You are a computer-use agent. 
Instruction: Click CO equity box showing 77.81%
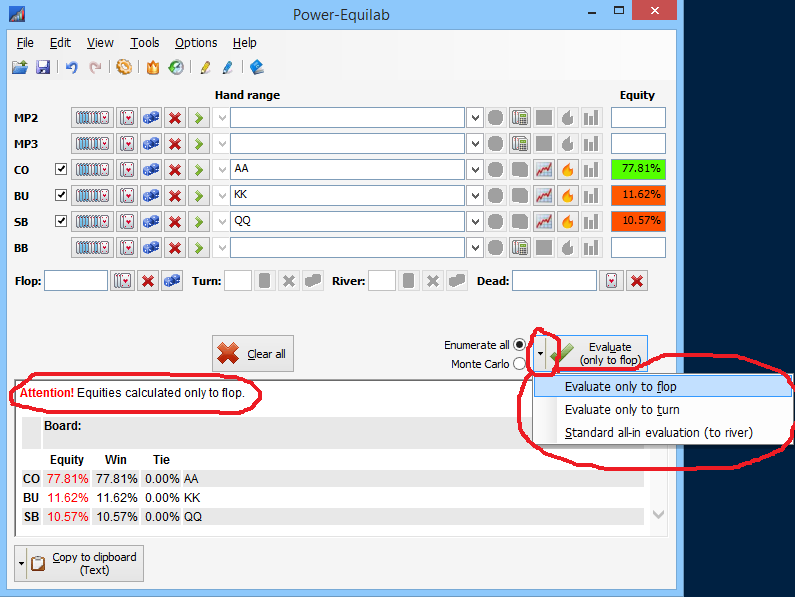click(x=638, y=169)
